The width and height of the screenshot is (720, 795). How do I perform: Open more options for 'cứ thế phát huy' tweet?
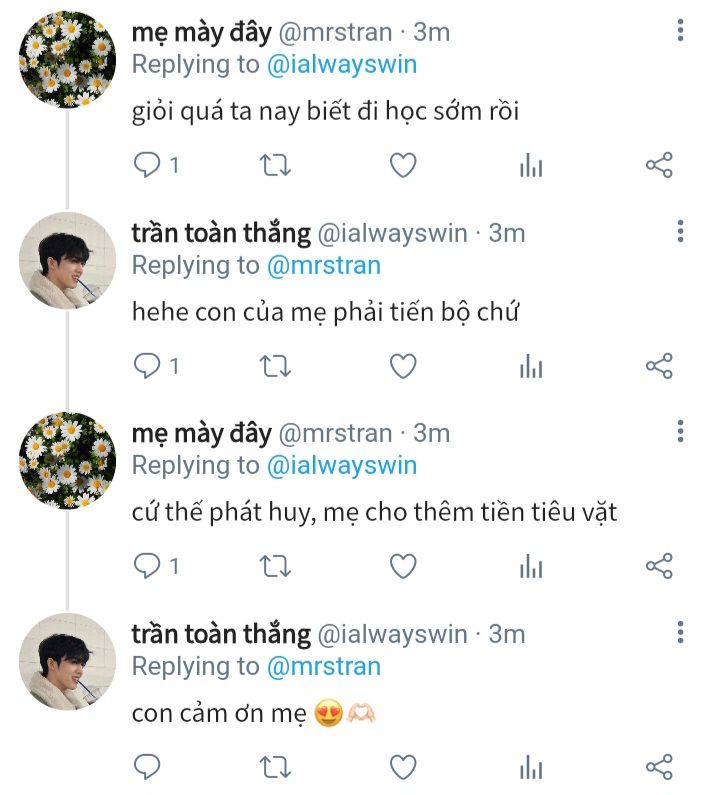click(x=680, y=432)
